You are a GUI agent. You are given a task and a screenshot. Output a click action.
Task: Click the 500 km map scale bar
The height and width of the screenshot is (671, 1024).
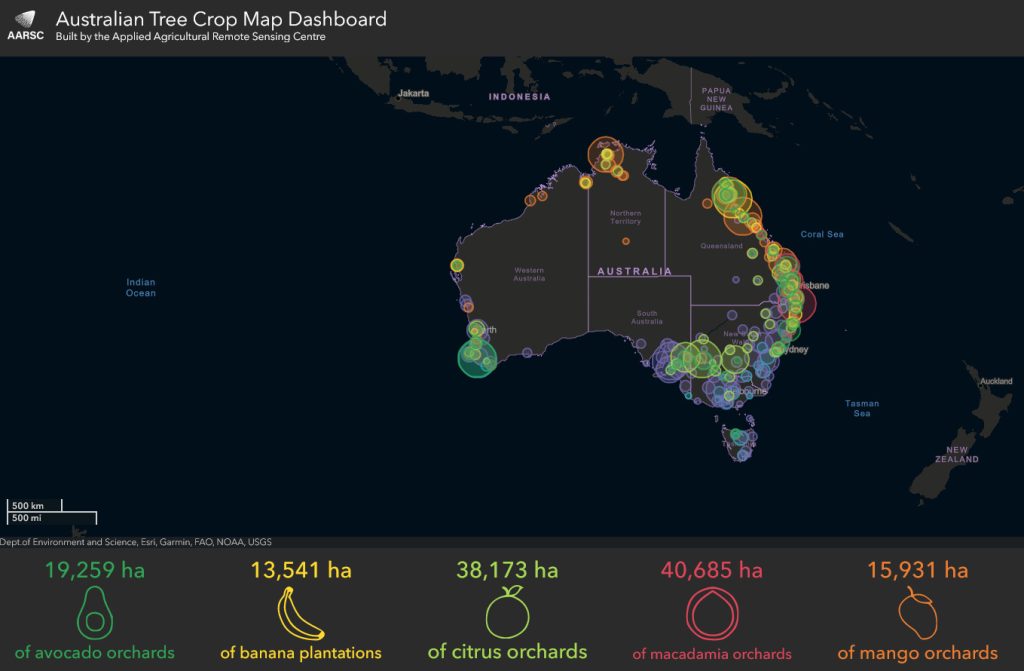pyautogui.click(x=36, y=505)
